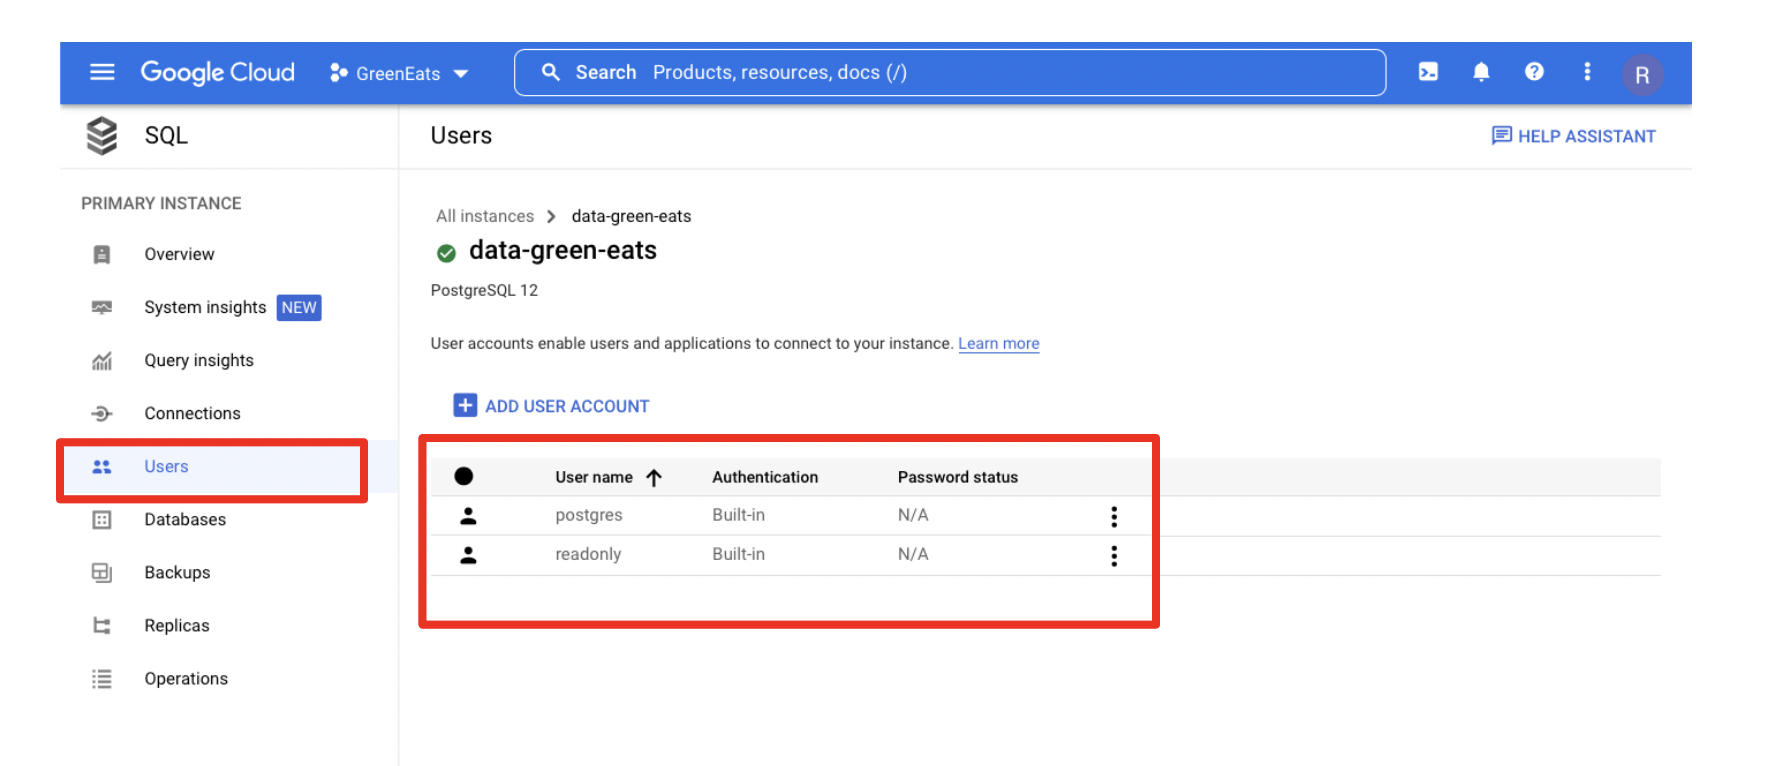Go to All instances breadcrumb
The height and width of the screenshot is (766, 1768).
(485, 216)
